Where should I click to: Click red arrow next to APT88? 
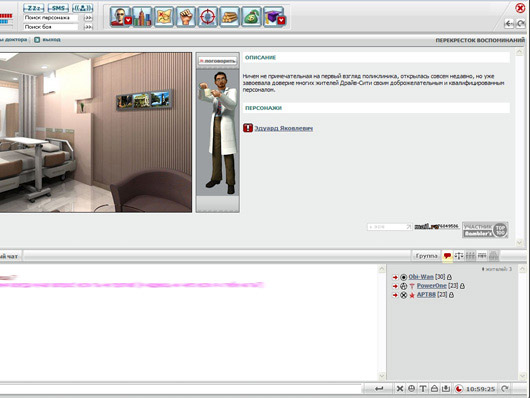(x=395, y=295)
